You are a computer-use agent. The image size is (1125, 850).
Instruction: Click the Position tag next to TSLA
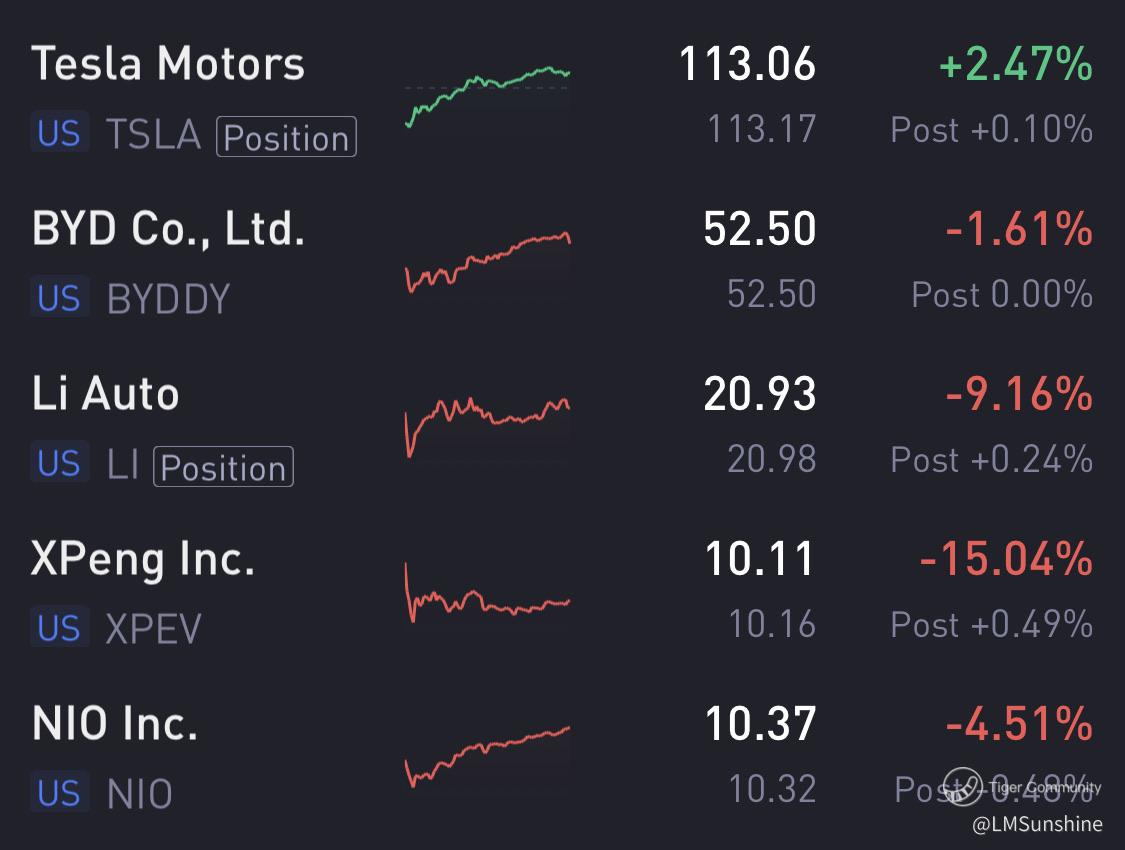coord(286,137)
